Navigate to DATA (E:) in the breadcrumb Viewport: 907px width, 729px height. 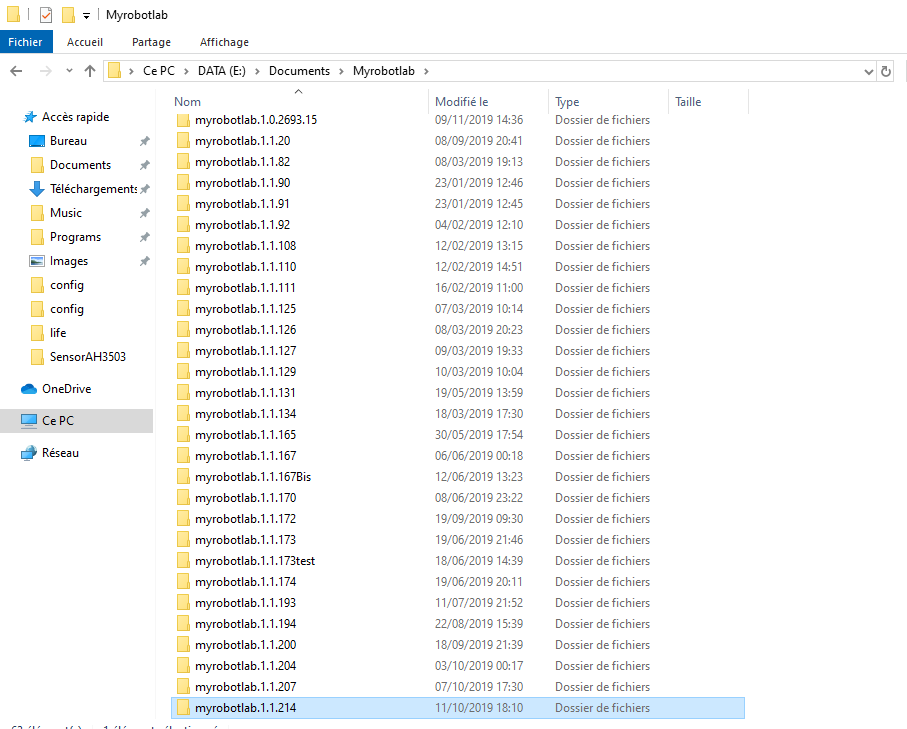point(222,71)
